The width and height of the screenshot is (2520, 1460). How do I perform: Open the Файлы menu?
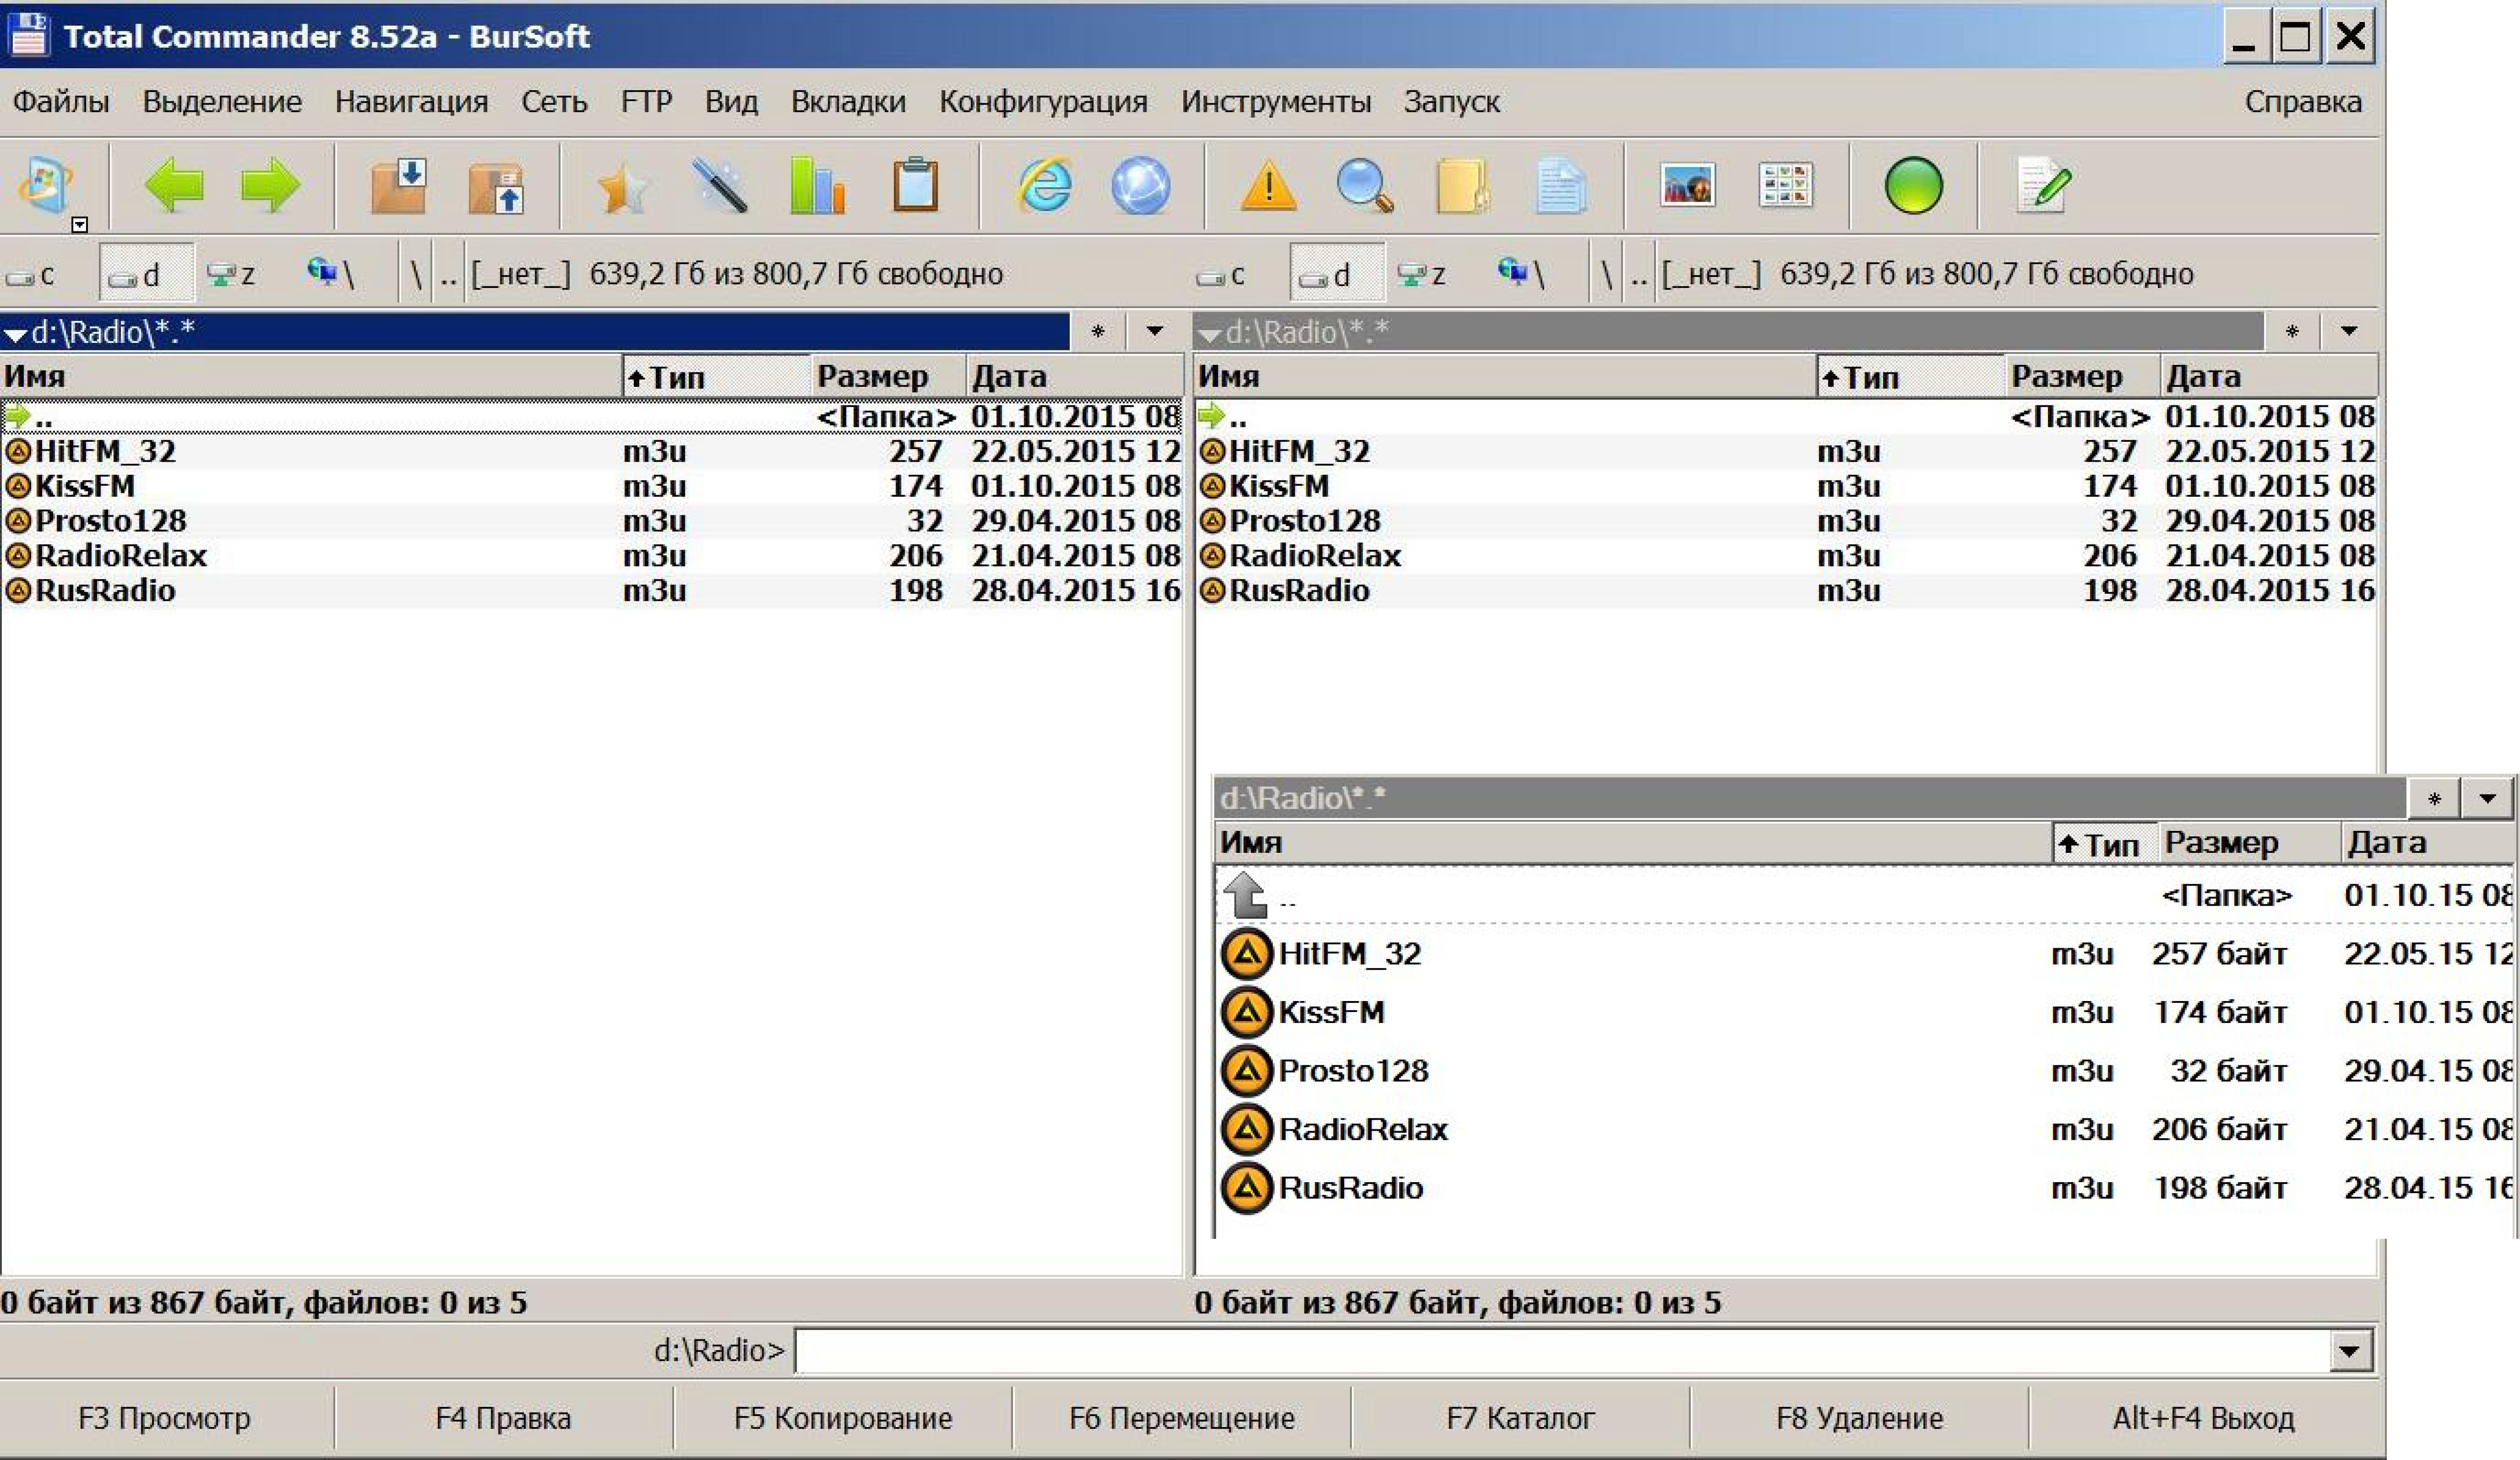pyautogui.click(x=61, y=102)
